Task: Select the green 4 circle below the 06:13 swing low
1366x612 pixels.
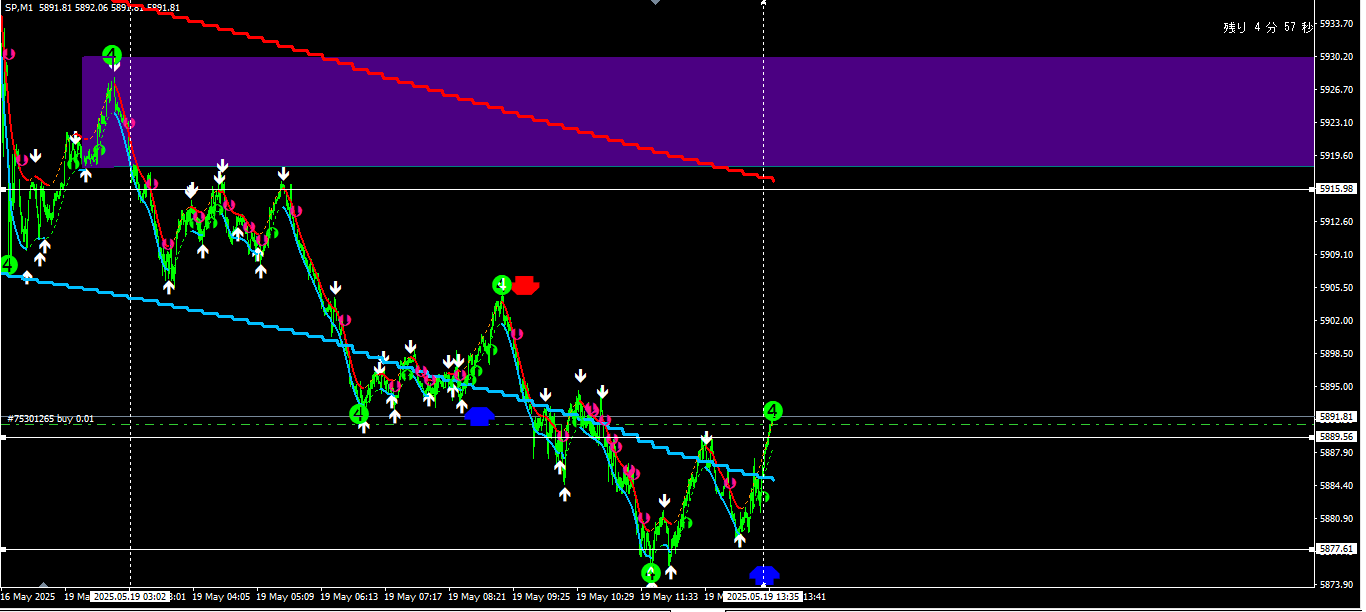Action: click(359, 413)
